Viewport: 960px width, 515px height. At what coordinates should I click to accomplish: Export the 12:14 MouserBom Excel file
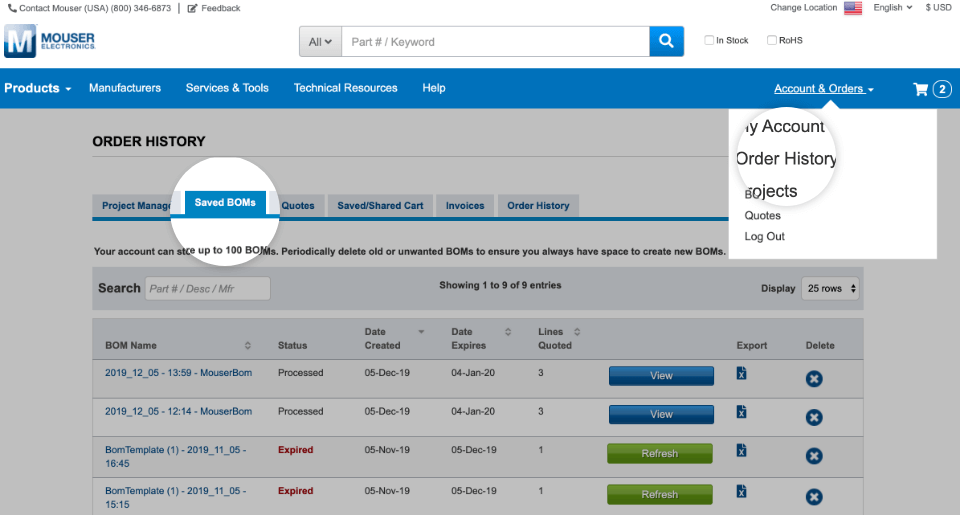coord(741,412)
